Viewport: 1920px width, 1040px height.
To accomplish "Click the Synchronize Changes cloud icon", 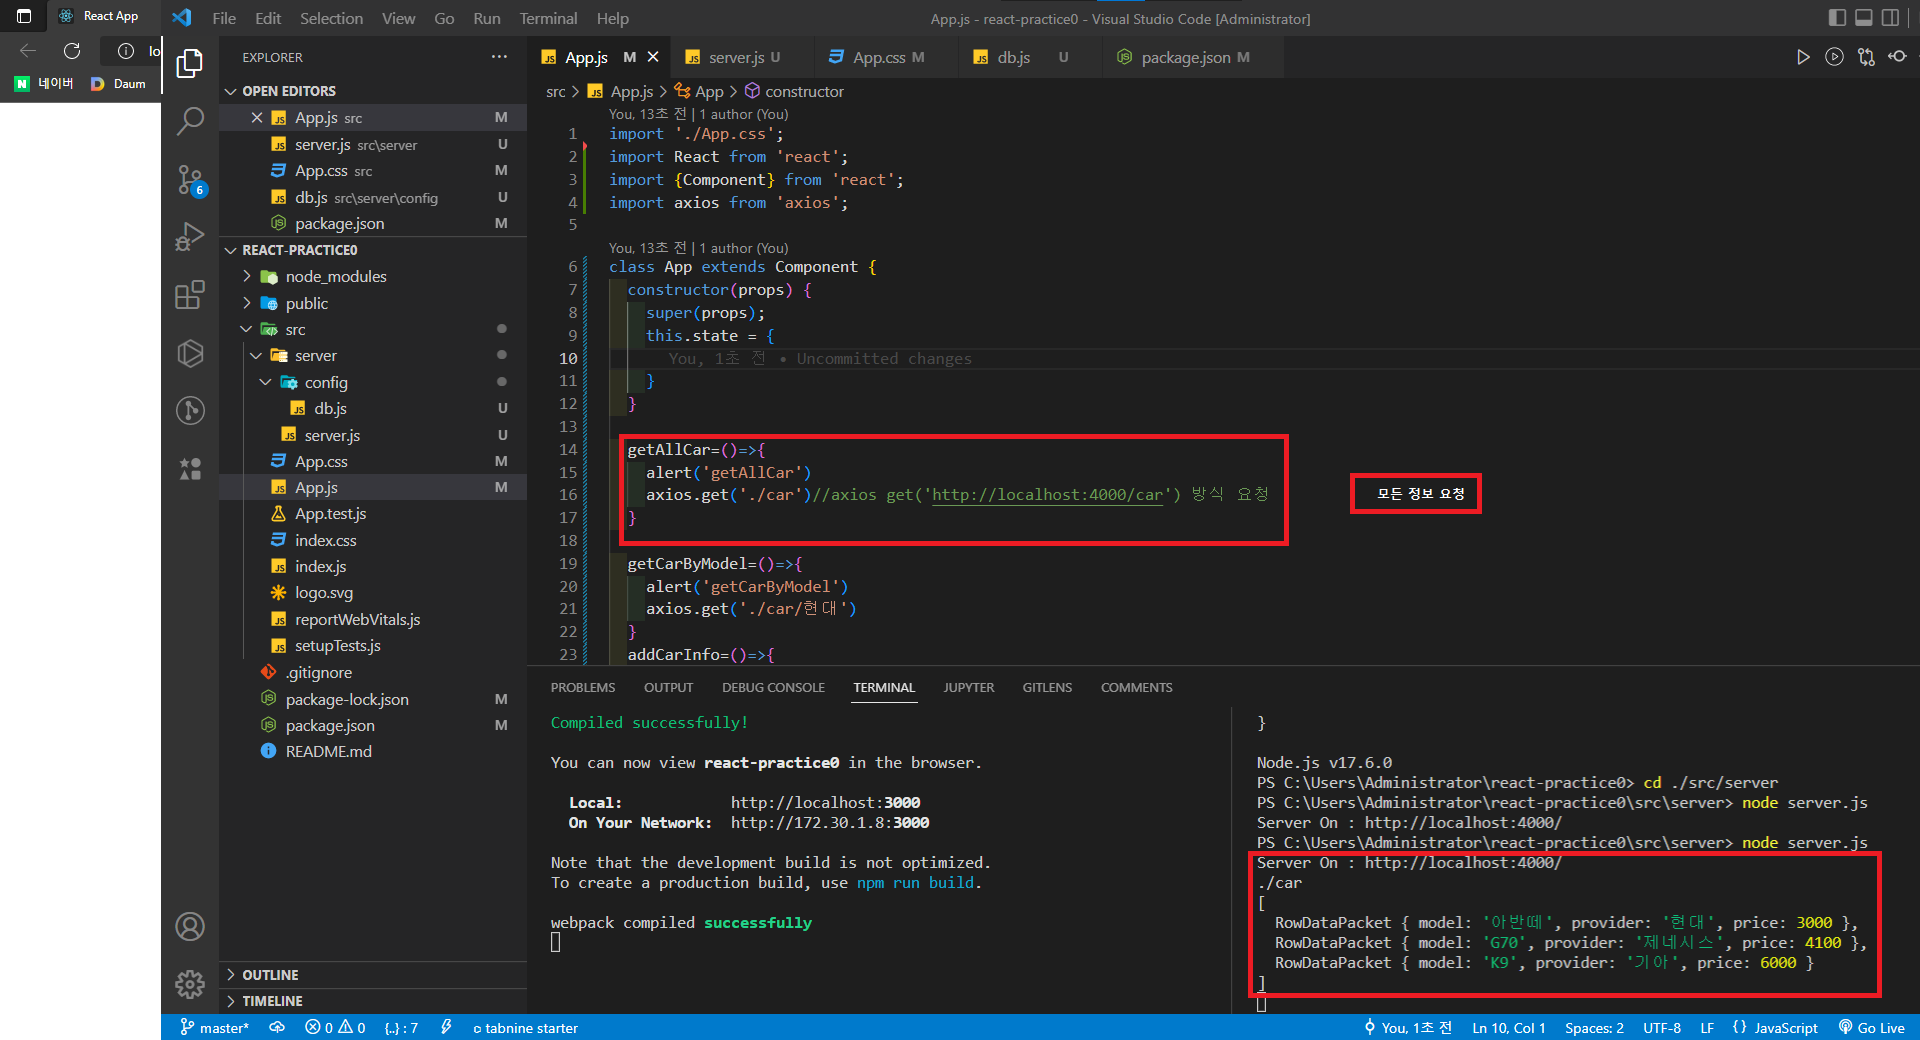I will click(x=277, y=1028).
